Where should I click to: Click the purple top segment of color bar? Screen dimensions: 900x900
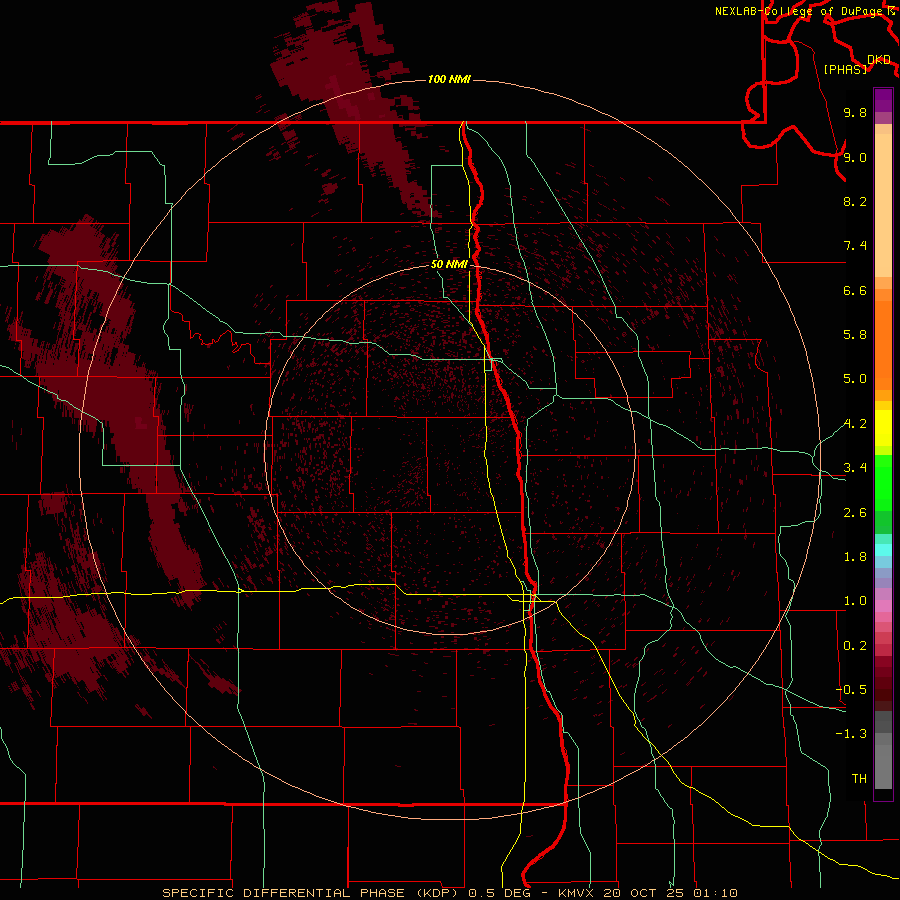(x=883, y=100)
